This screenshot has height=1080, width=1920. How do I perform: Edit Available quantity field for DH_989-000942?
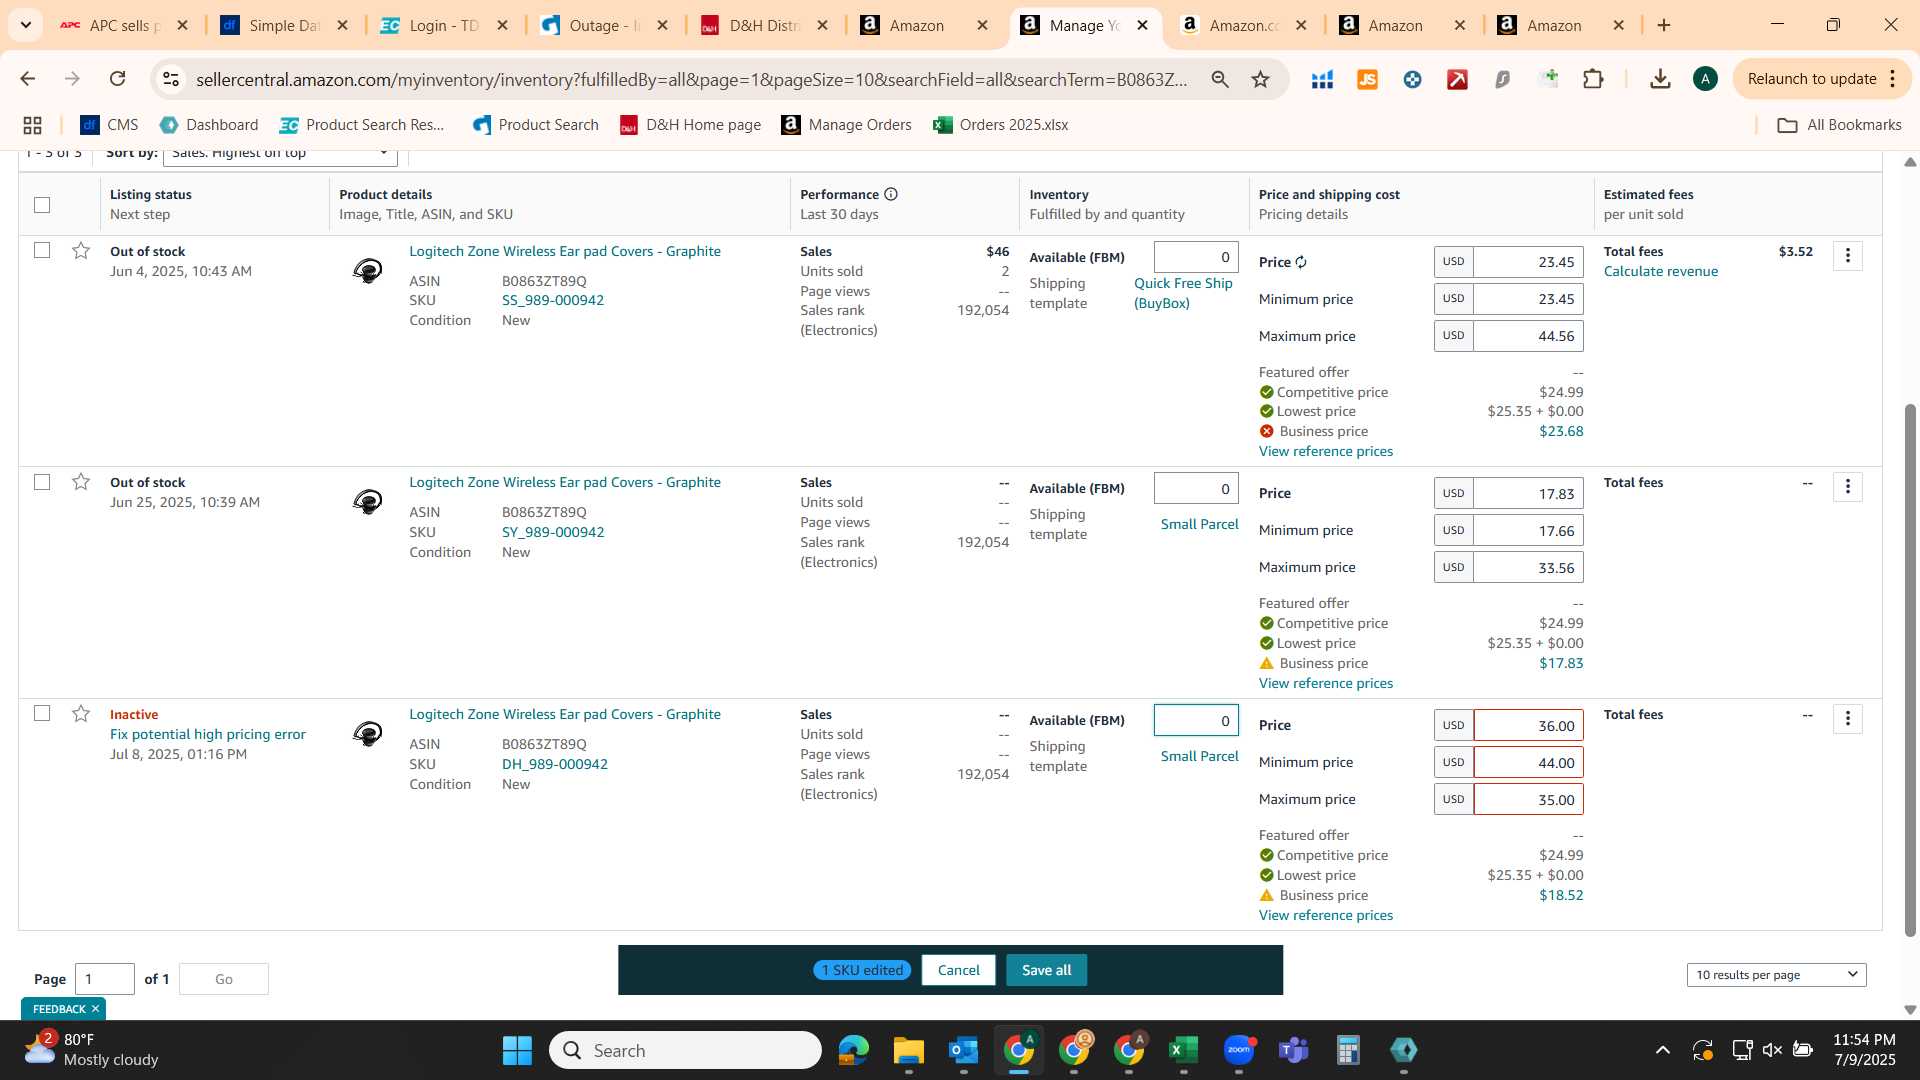coord(1196,720)
